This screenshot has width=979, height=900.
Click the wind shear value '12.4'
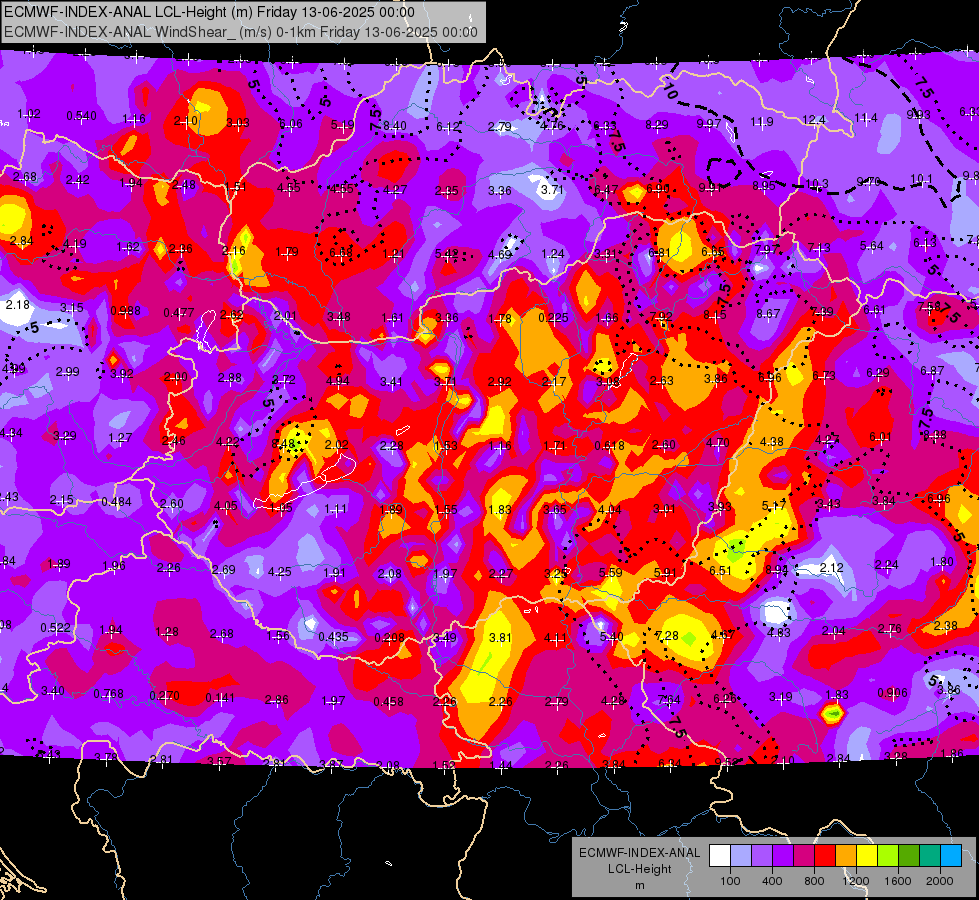tap(814, 120)
